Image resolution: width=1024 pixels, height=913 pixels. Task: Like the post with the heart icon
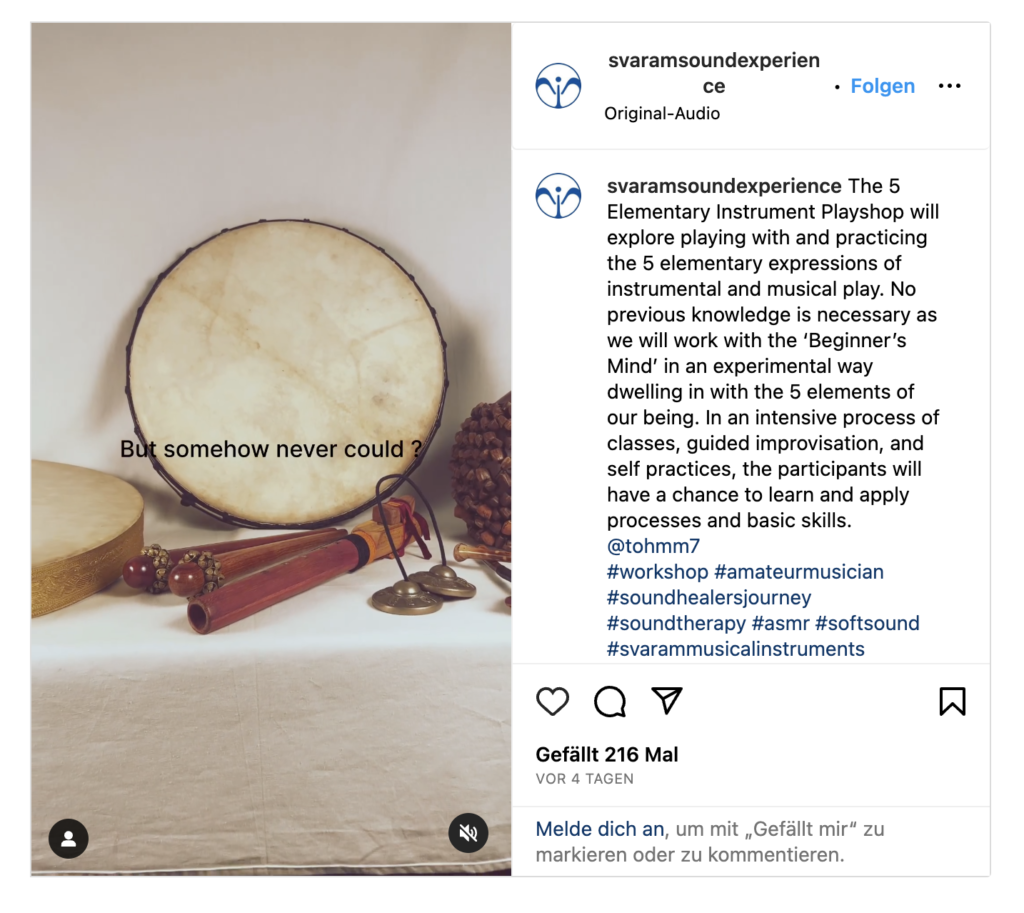[552, 701]
